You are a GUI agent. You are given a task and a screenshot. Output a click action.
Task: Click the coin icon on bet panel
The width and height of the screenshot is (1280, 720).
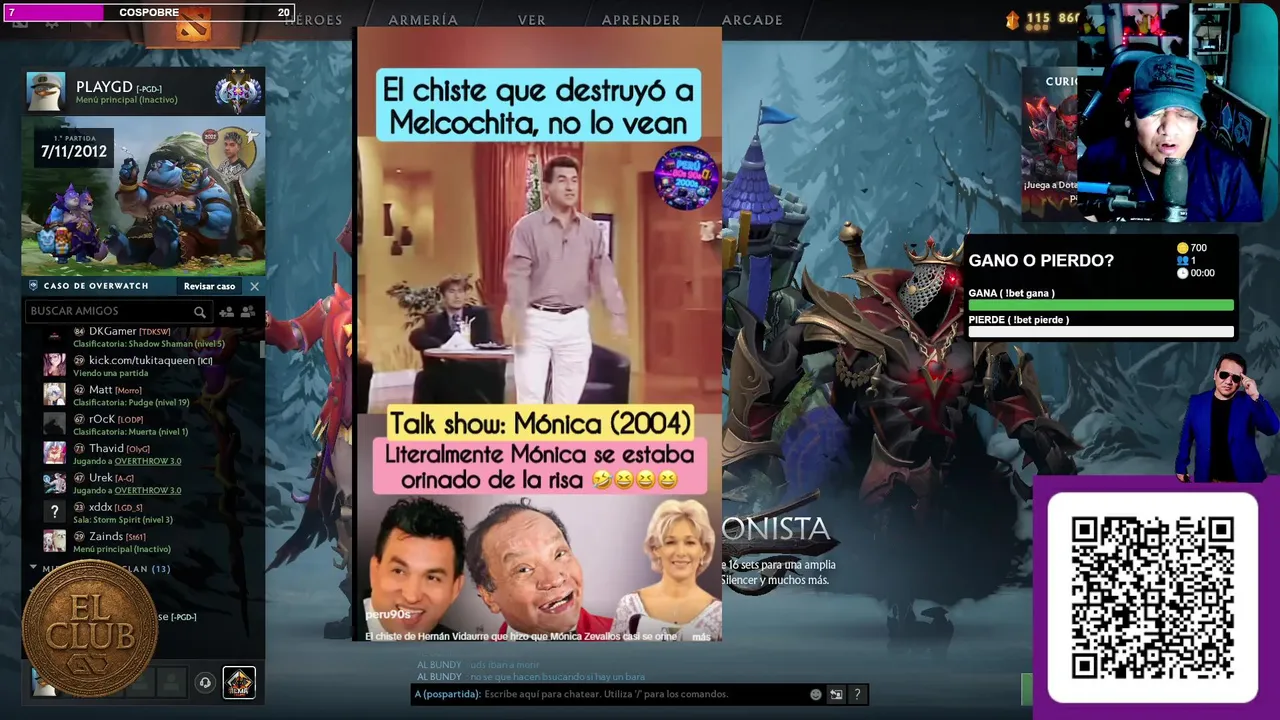point(1182,248)
